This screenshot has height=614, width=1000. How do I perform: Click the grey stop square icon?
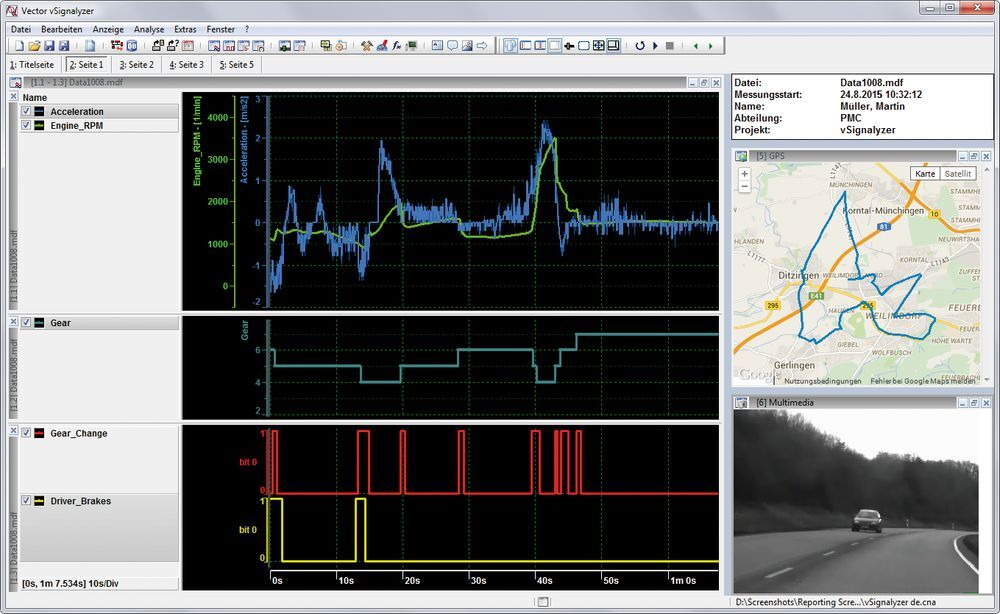click(669, 46)
